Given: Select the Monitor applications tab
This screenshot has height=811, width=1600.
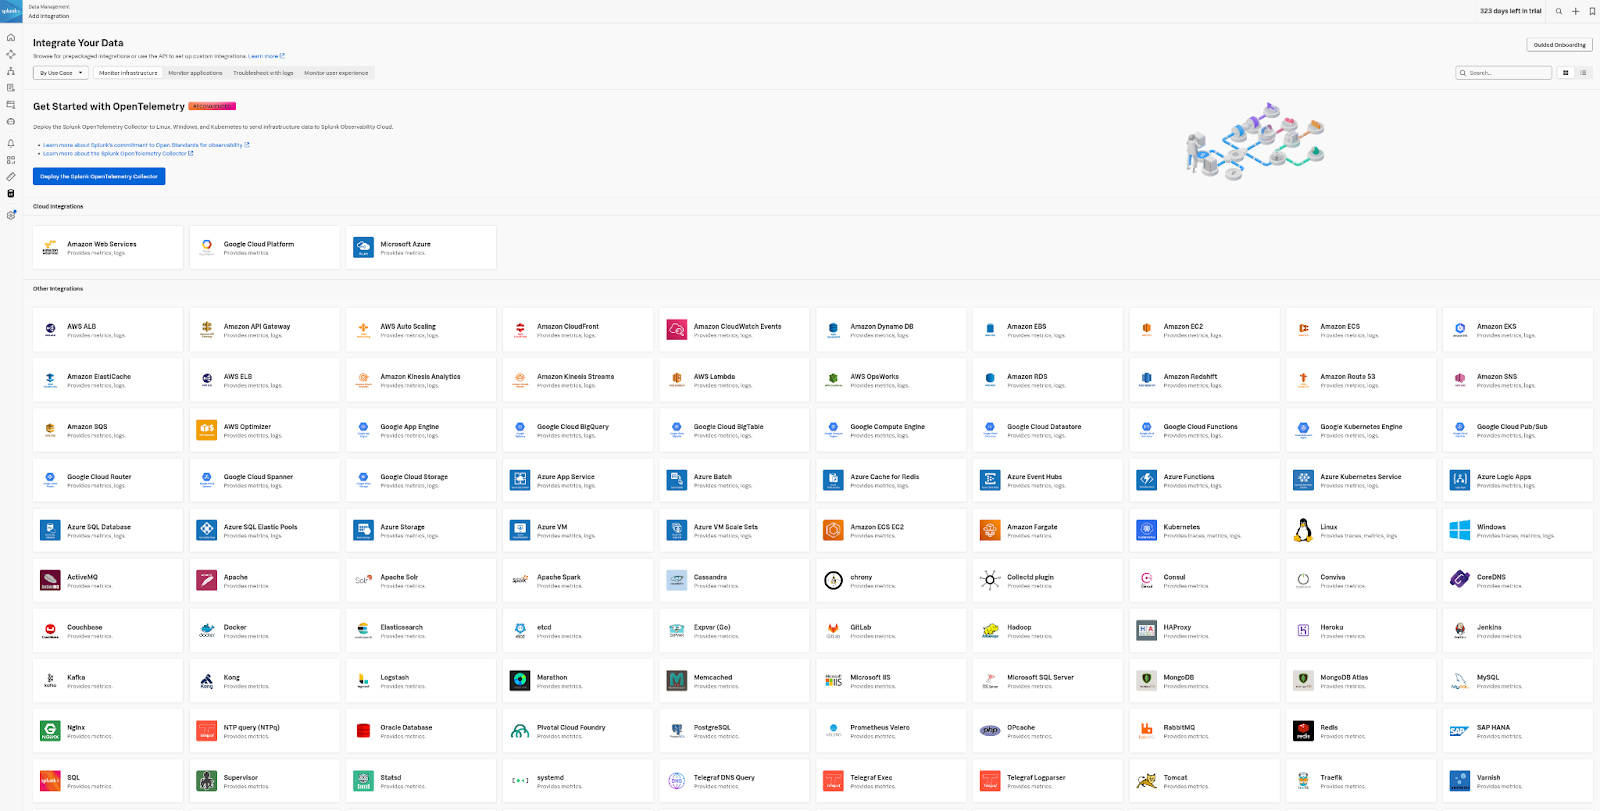Looking at the screenshot, I should tap(195, 73).
